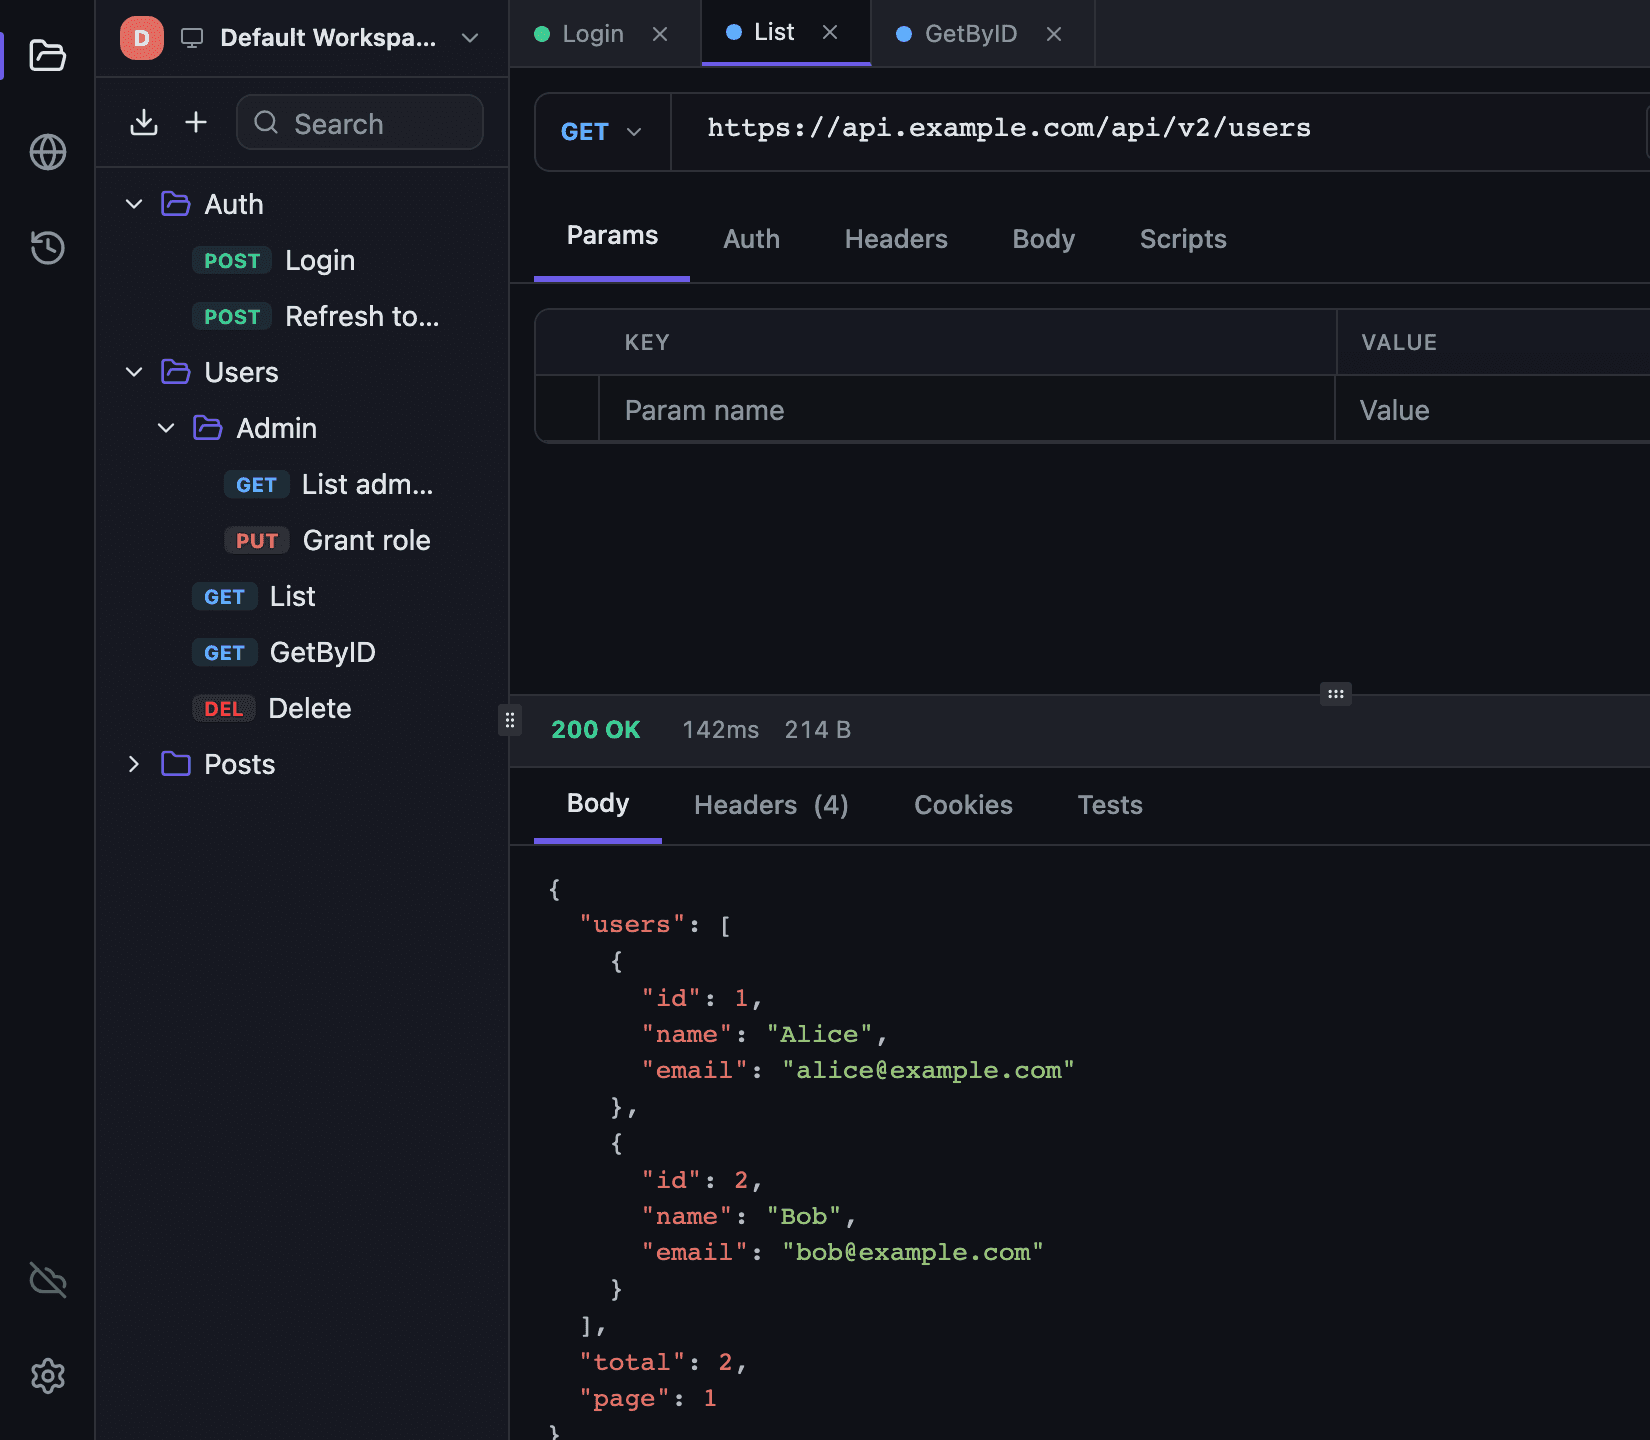
Task: Click the search magnifier icon
Action: [266, 122]
